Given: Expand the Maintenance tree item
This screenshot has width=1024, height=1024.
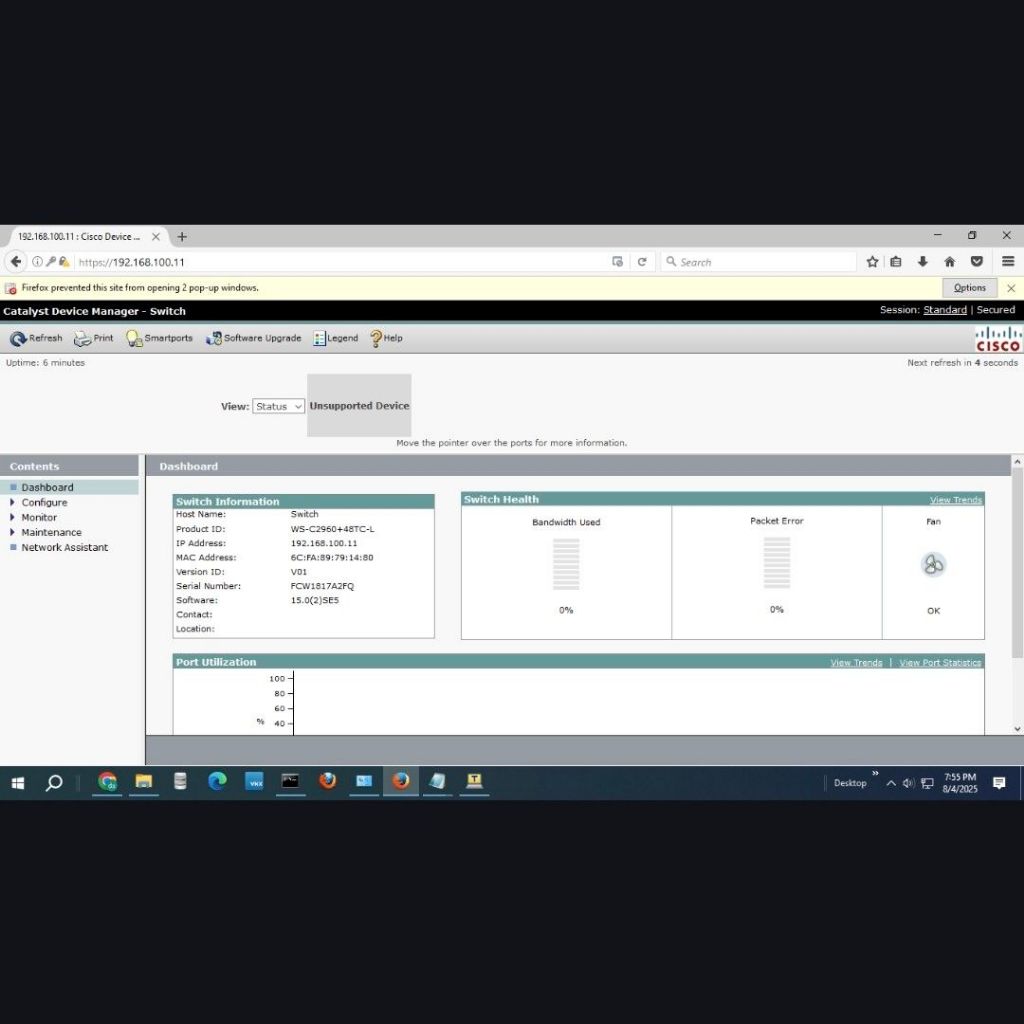Looking at the screenshot, I should click(12, 532).
